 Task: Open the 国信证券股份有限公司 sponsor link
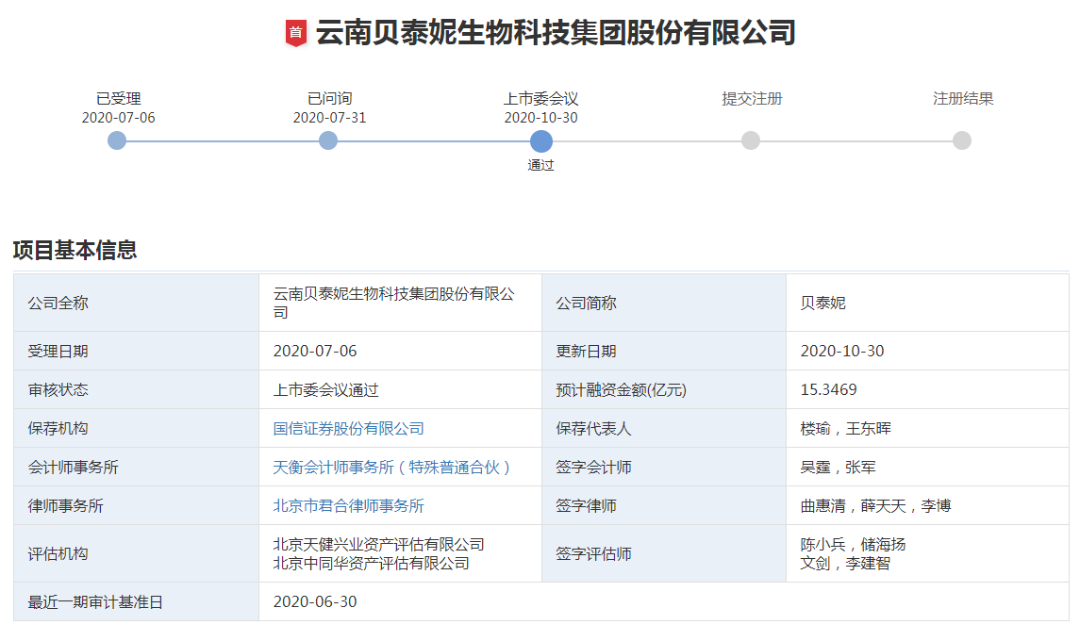[x=349, y=428]
